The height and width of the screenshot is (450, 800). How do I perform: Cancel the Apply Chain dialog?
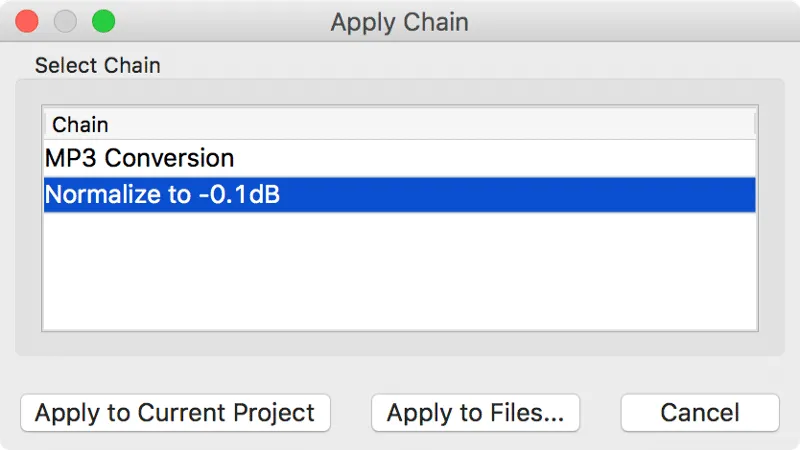click(700, 413)
